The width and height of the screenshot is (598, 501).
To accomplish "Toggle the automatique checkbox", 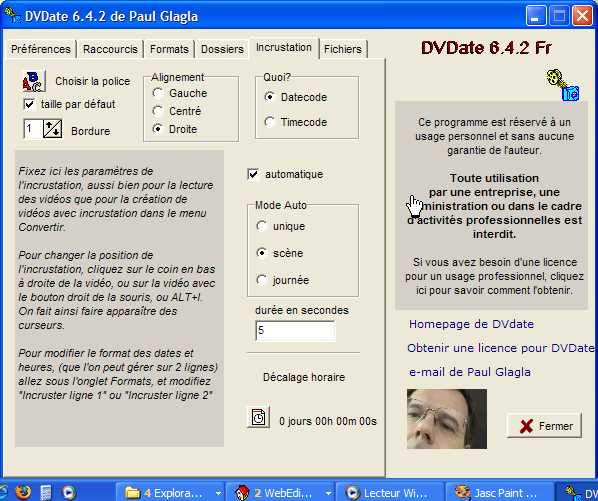I will [x=253, y=174].
